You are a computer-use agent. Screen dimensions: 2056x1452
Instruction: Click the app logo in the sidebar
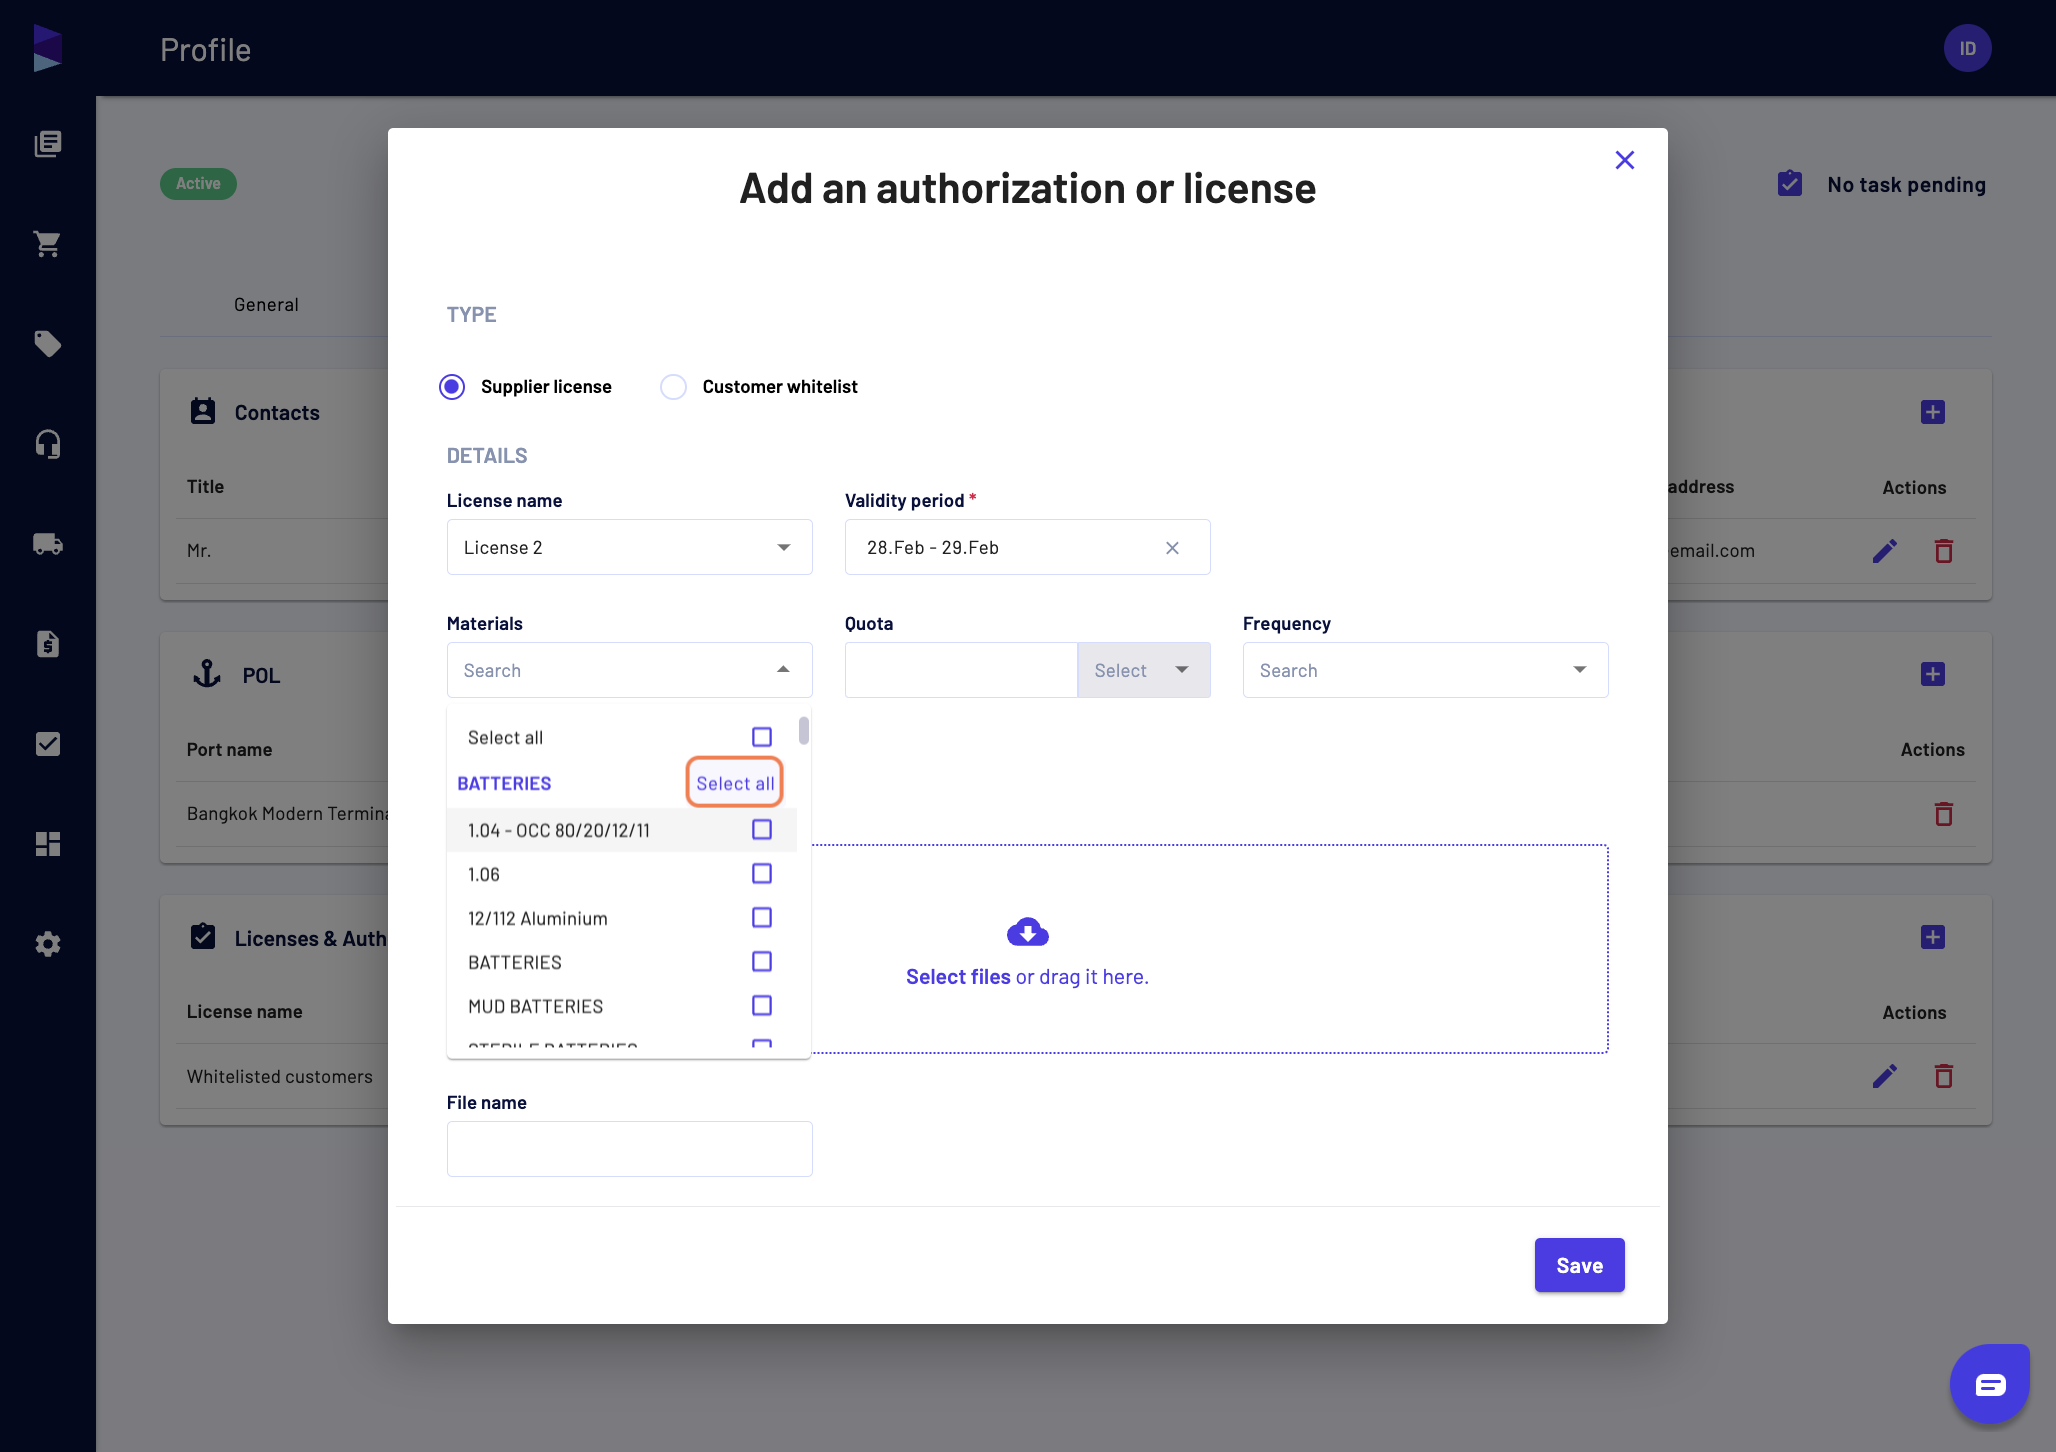(47, 48)
